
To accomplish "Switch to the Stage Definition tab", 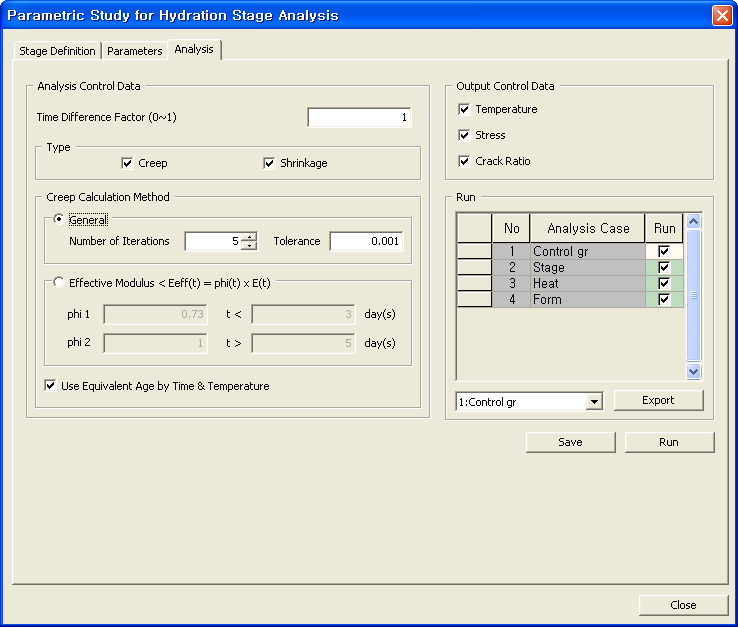I will coord(58,51).
